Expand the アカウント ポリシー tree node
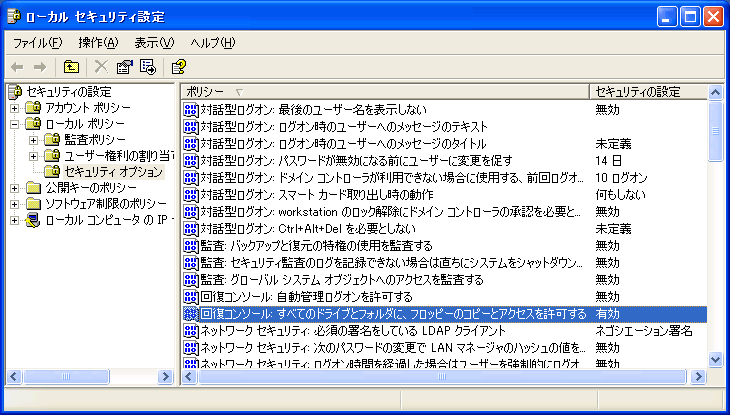730x415 pixels. coord(15,108)
